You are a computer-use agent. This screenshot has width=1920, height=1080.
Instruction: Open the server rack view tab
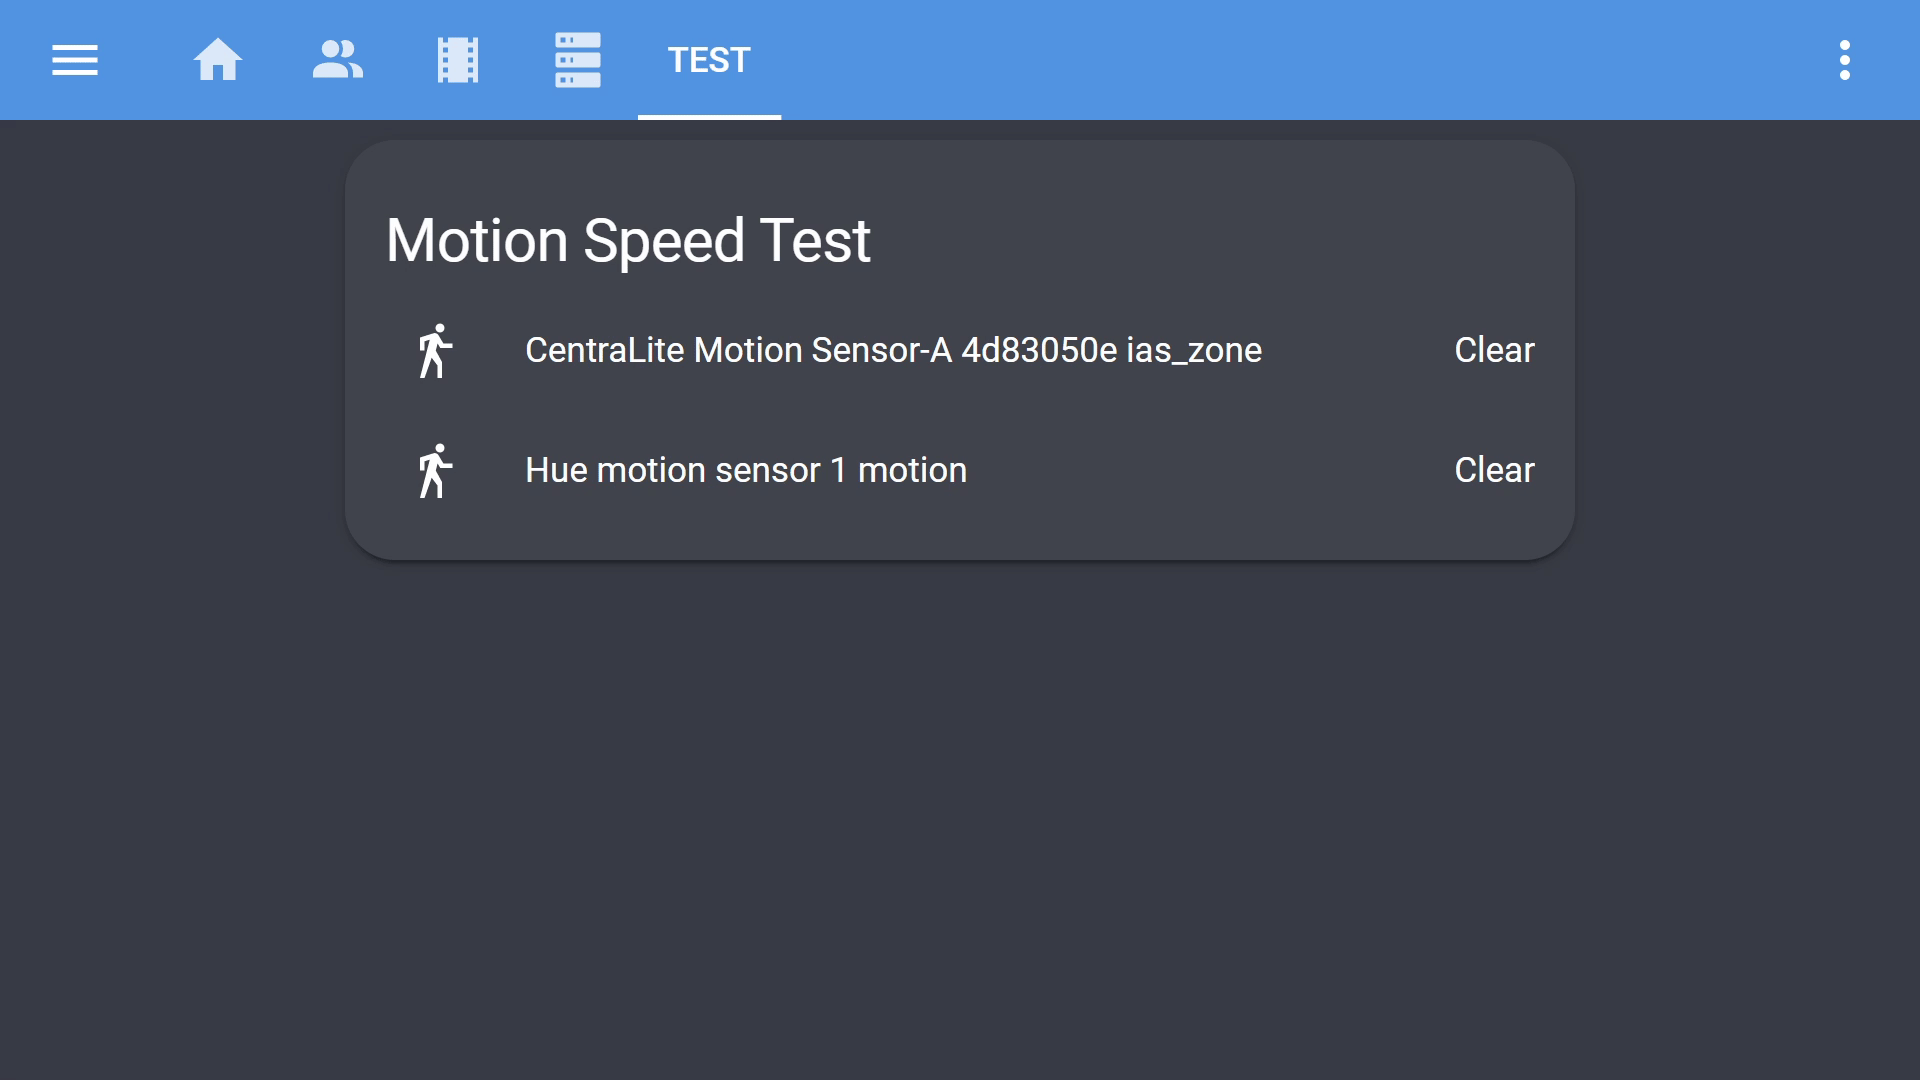(x=577, y=60)
